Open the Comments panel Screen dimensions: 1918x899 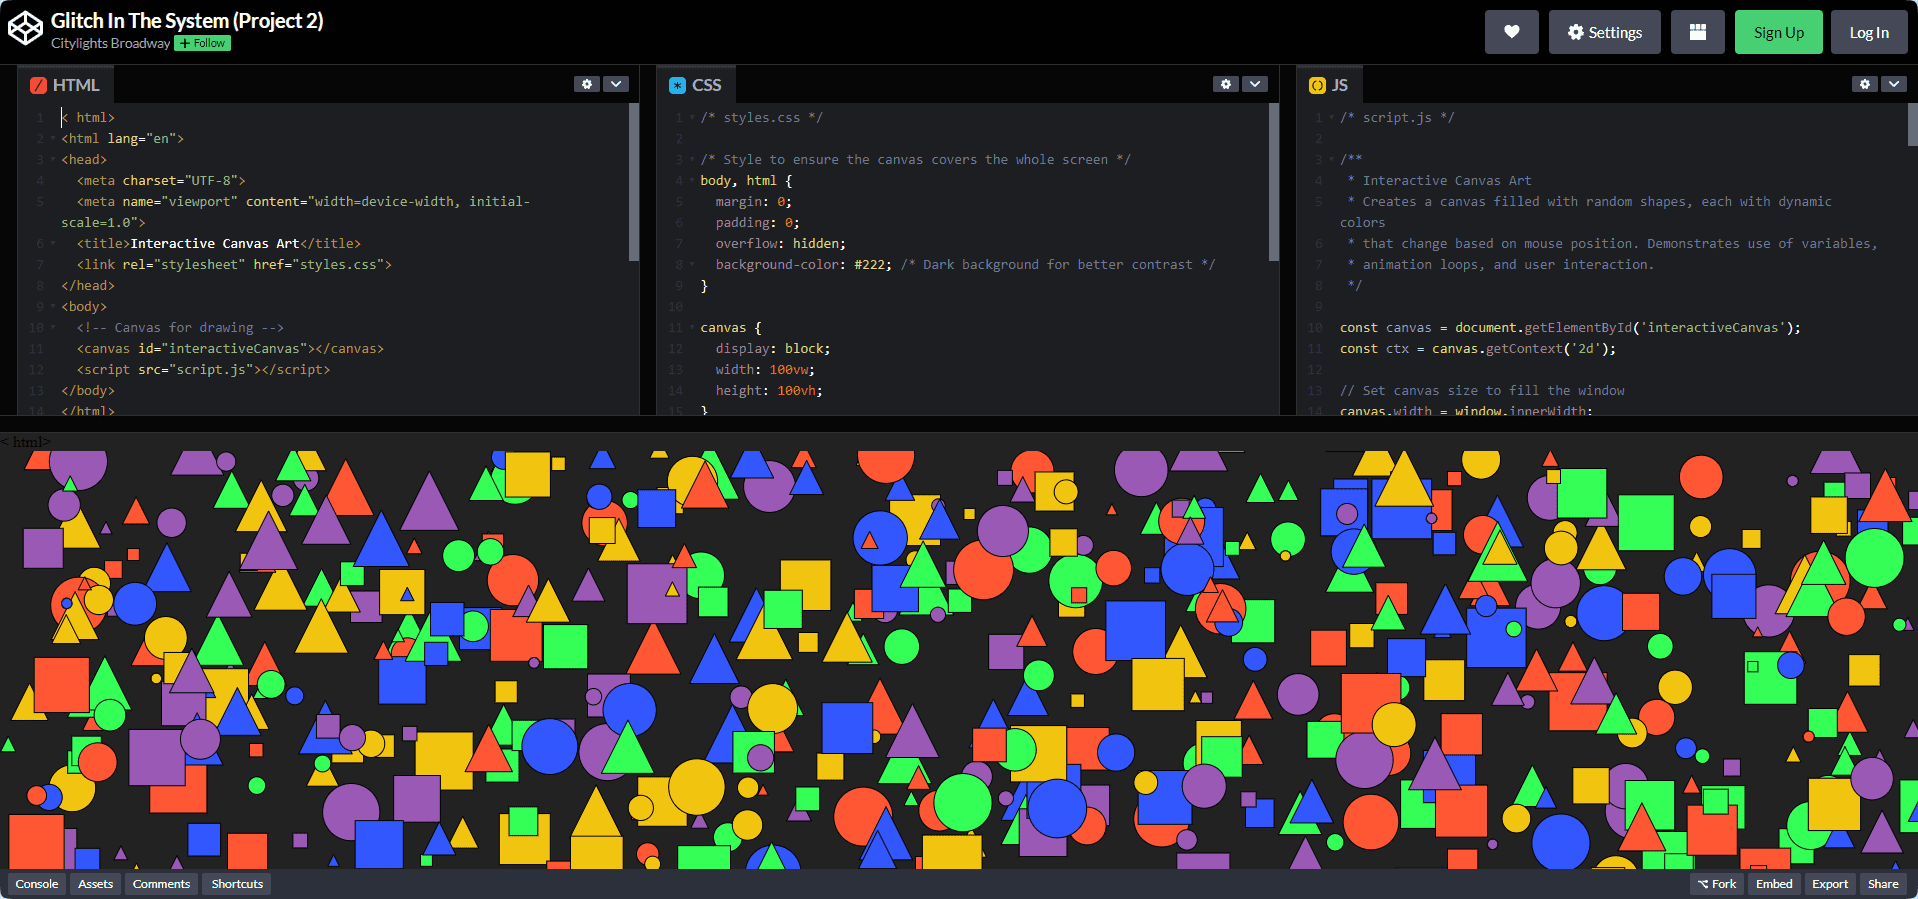coord(161,884)
